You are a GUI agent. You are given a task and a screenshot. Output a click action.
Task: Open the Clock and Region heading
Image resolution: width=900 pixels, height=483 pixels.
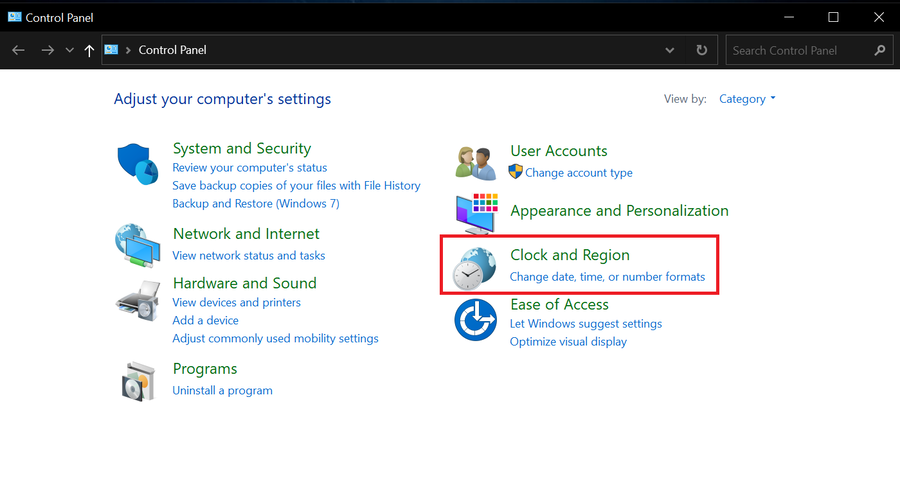(570, 255)
